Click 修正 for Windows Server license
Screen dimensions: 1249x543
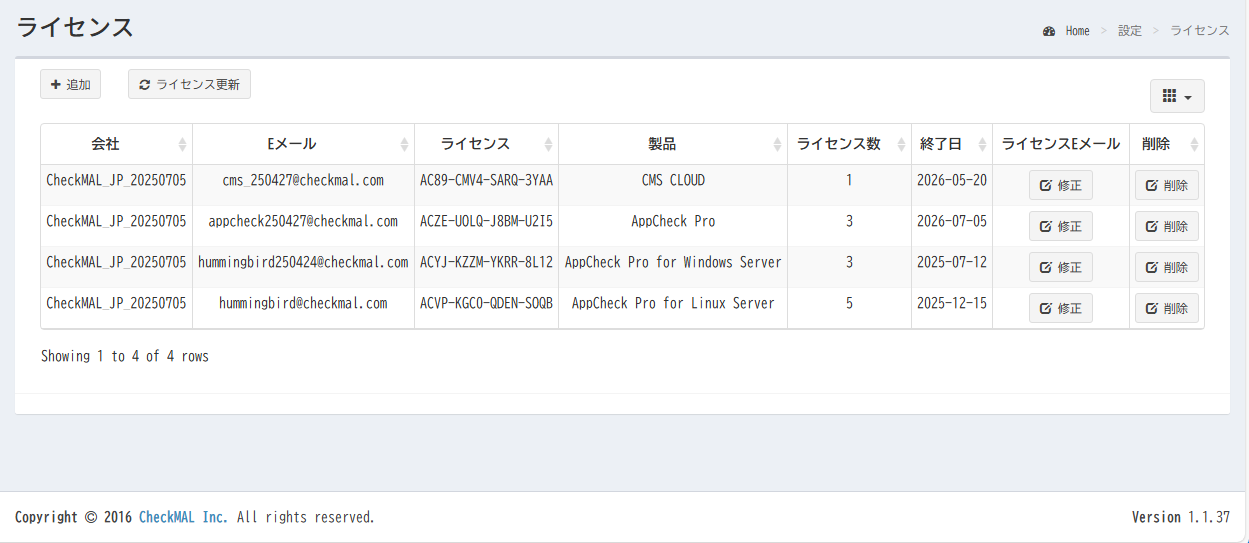click(1060, 267)
